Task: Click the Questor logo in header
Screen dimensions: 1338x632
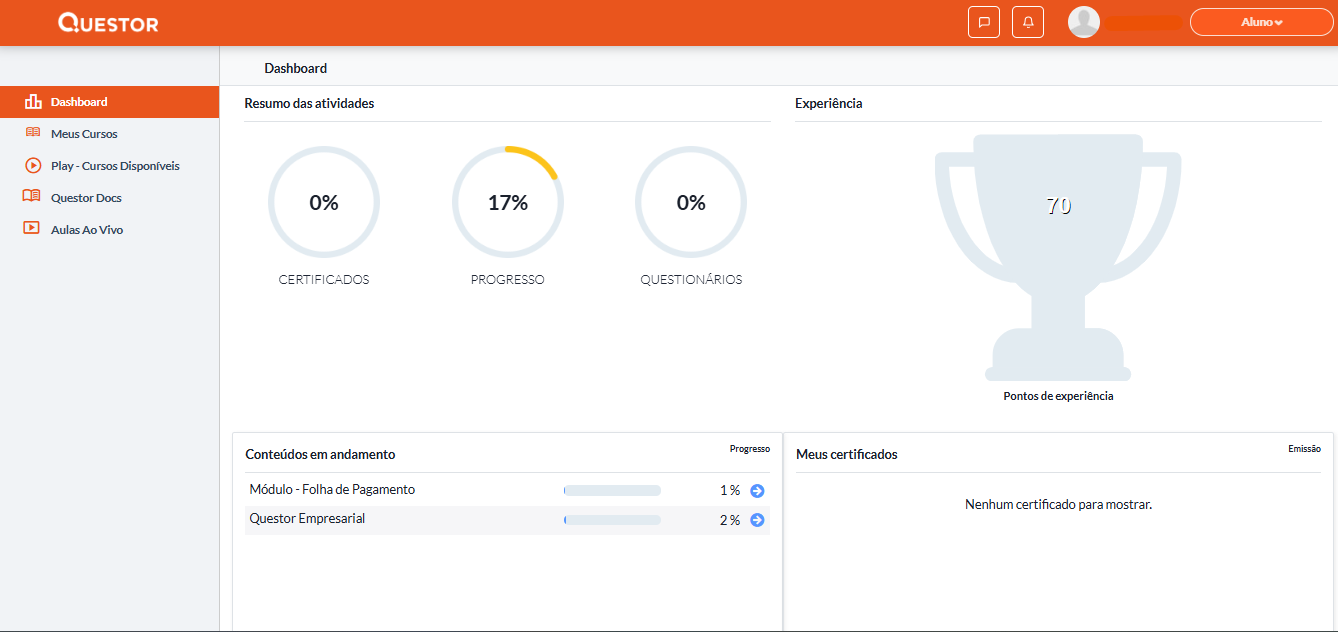Action: click(x=108, y=23)
